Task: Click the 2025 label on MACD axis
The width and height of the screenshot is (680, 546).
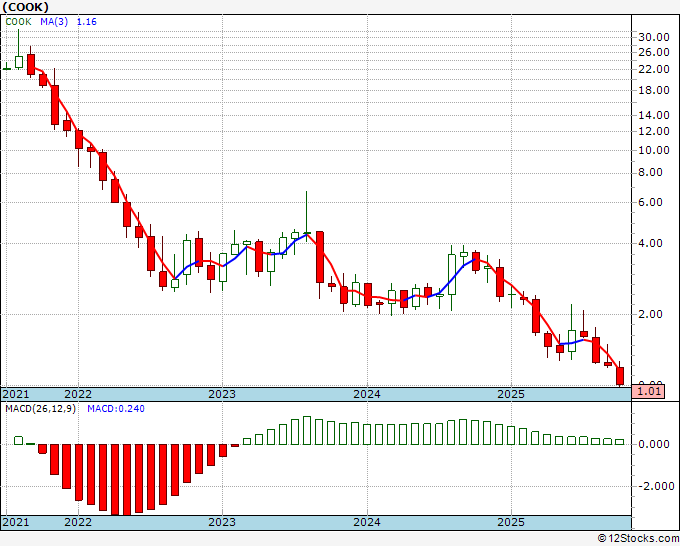Action: (x=511, y=522)
